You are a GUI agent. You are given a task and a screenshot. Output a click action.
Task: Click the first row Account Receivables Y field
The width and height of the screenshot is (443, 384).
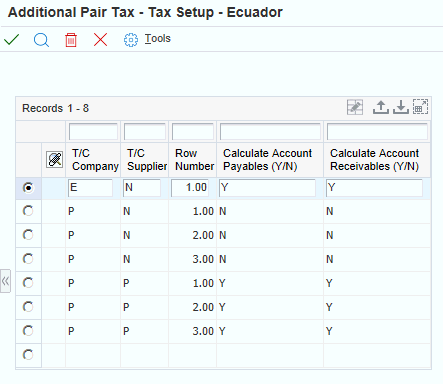pyautogui.click(x=374, y=188)
